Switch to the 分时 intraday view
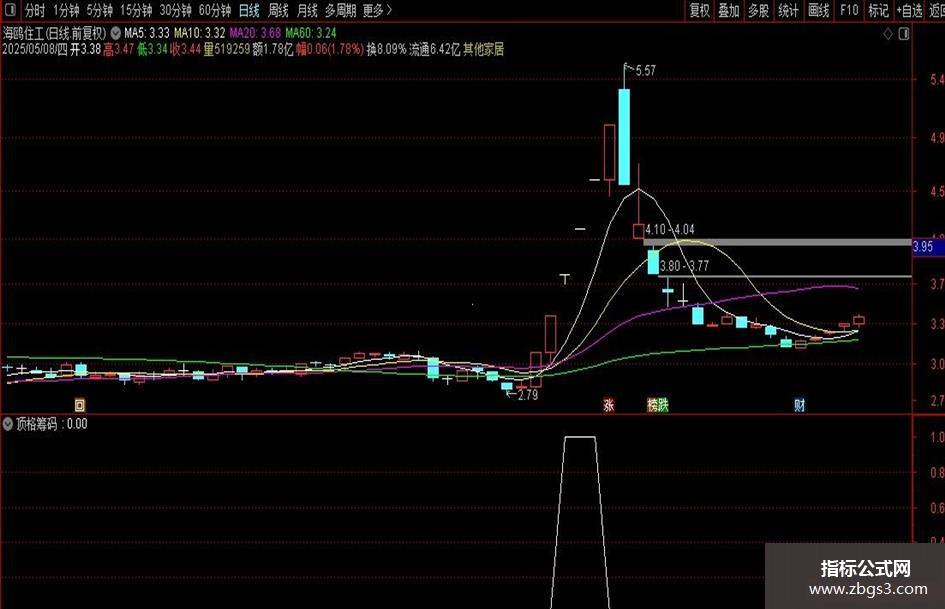The image size is (945, 609). point(35,10)
